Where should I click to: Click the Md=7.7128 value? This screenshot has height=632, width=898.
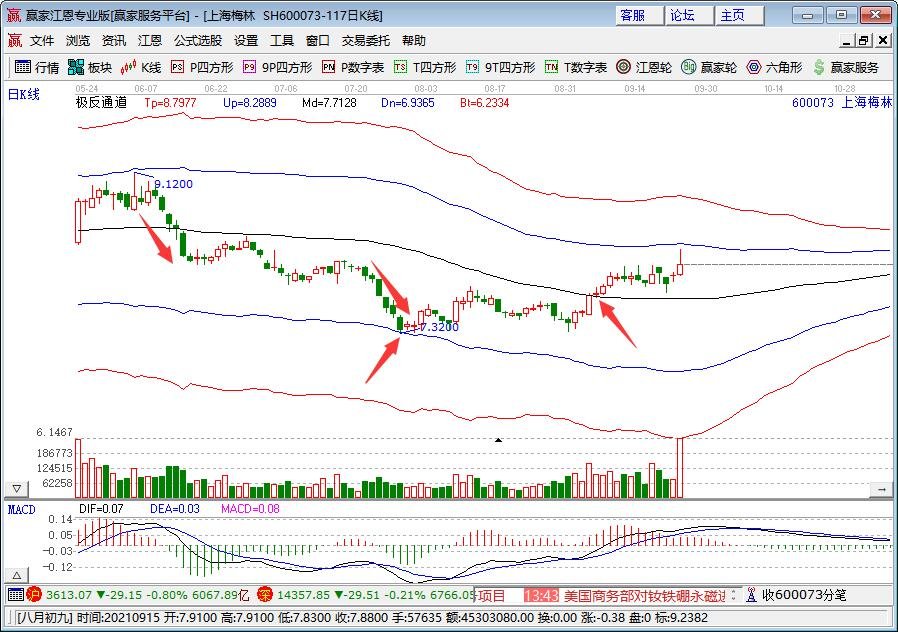point(329,103)
